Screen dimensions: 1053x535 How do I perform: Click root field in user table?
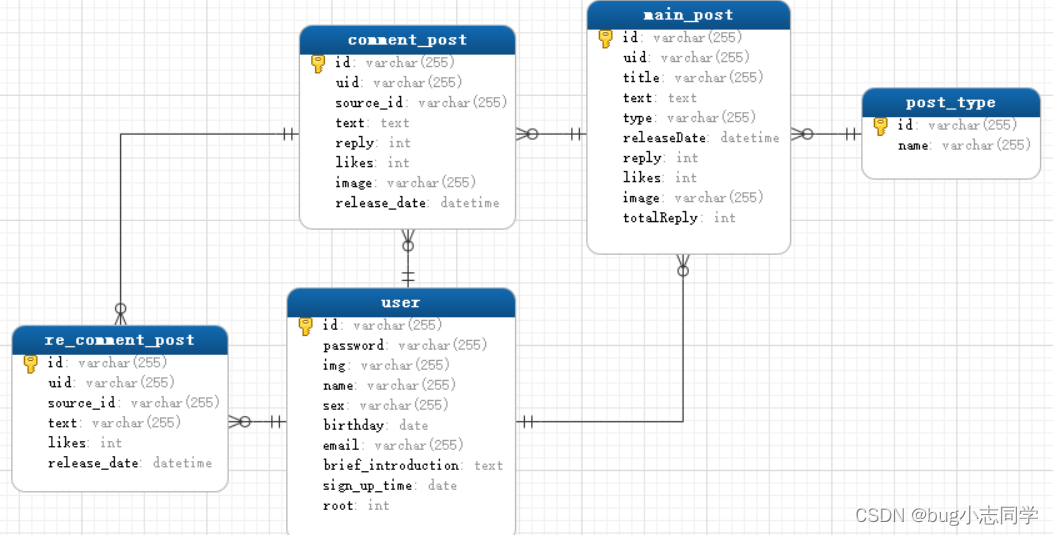click(356, 506)
